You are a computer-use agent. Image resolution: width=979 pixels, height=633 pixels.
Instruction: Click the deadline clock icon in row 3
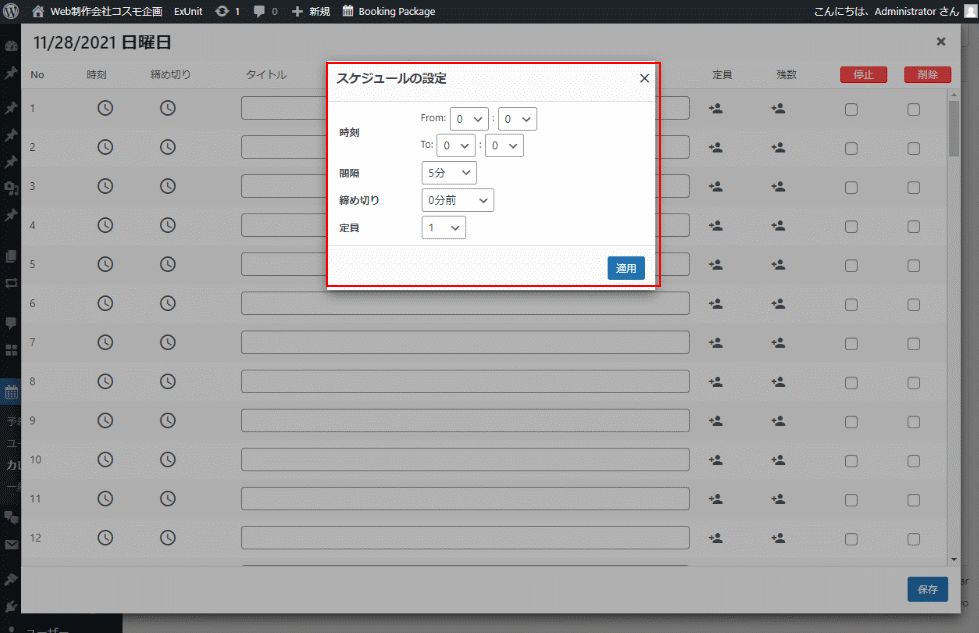168,186
